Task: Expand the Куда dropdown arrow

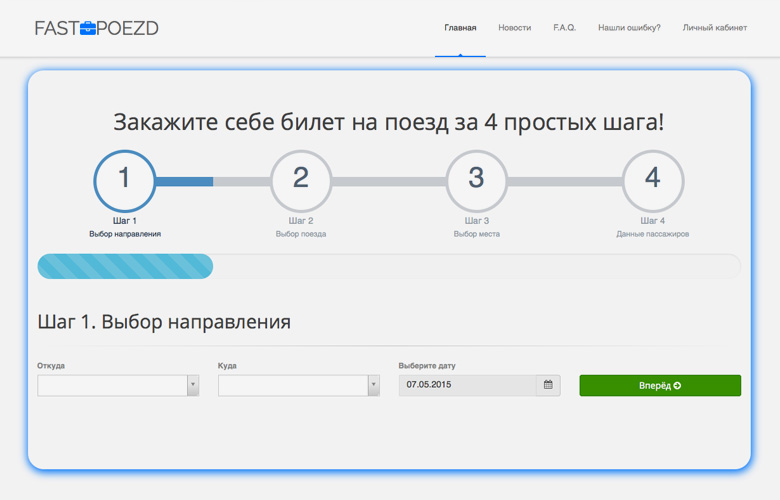Action: [x=373, y=386]
